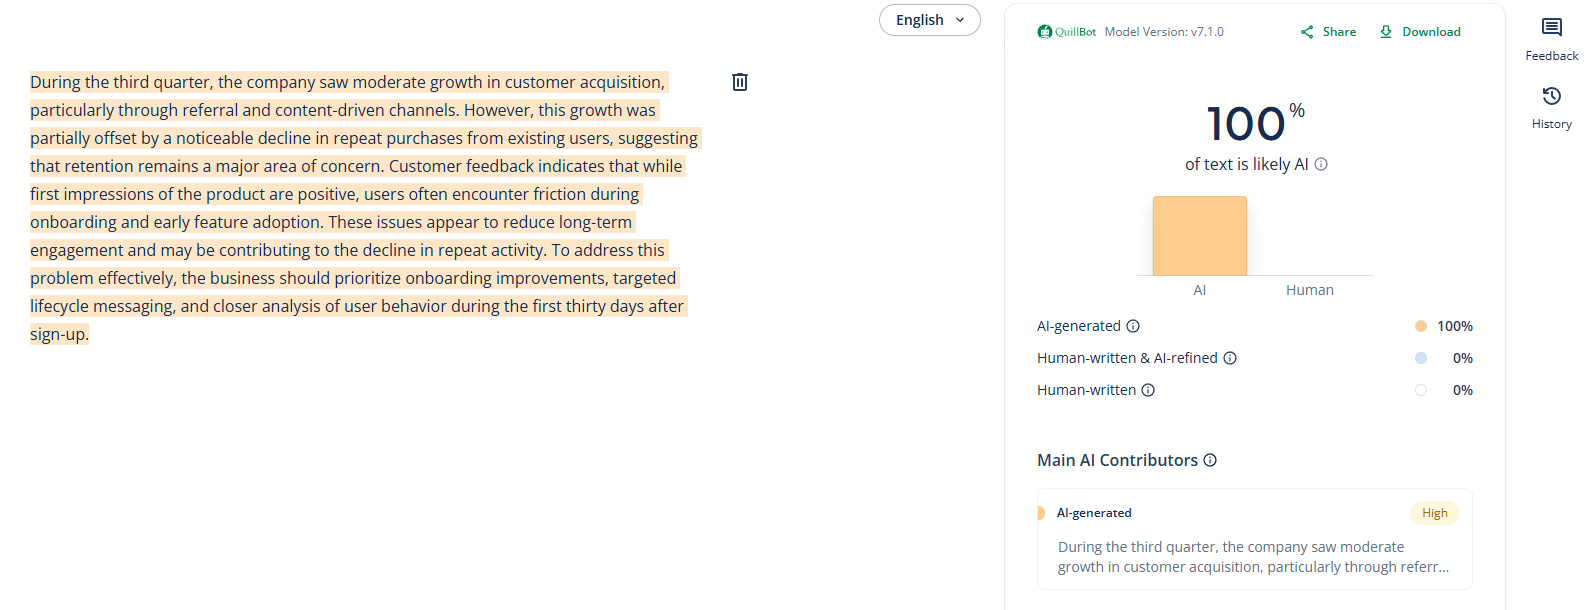Screen dimensions: 1592x610
Task: Click the Share icon button
Action: point(1328,32)
